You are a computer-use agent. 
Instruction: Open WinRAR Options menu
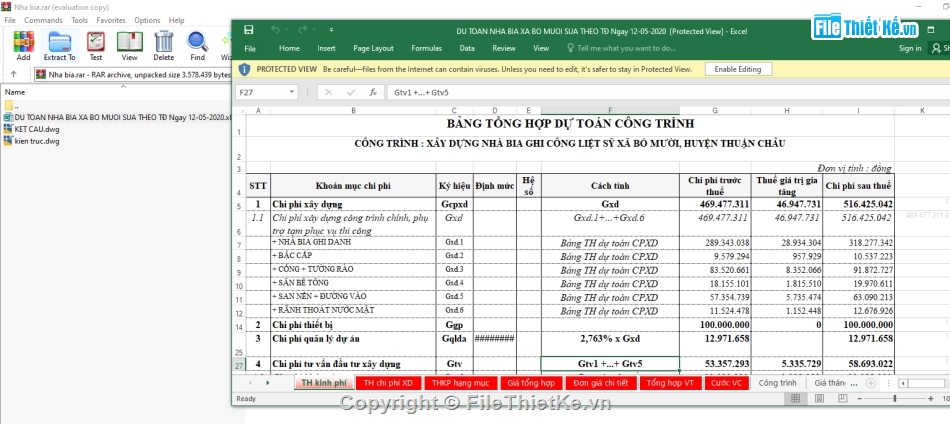[147, 20]
